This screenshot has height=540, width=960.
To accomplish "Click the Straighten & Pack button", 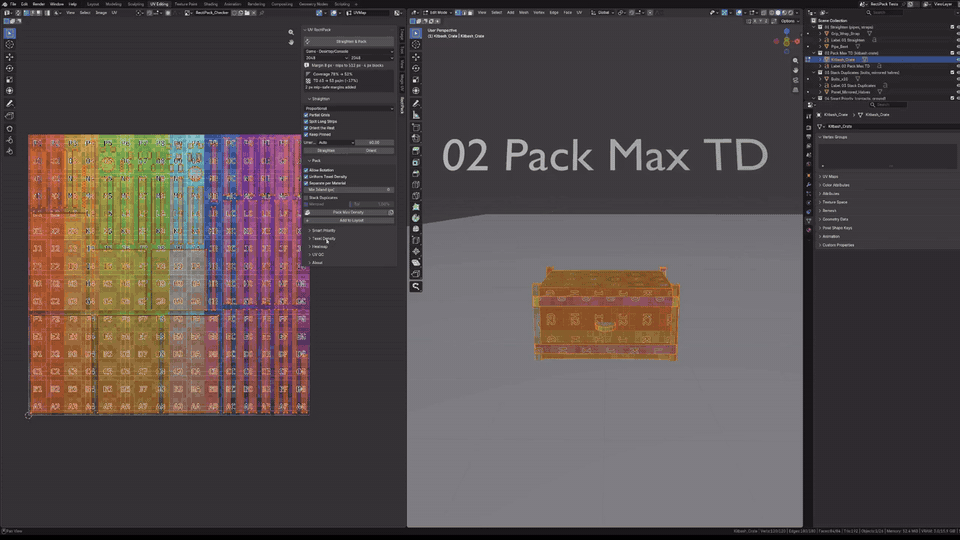I will tap(349, 41).
